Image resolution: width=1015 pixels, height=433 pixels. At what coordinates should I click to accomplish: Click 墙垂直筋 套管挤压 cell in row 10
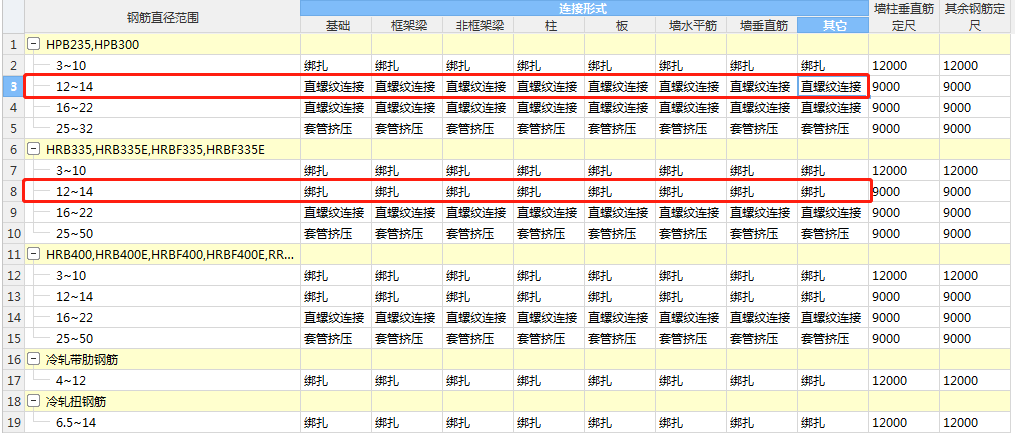(x=763, y=234)
